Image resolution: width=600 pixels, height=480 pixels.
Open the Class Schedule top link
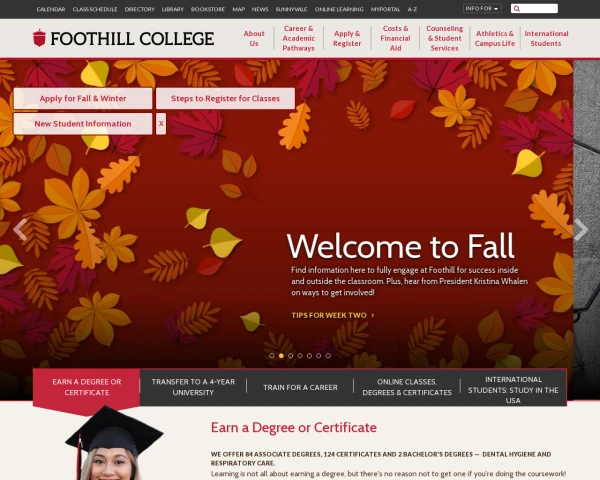[x=95, y=9]
